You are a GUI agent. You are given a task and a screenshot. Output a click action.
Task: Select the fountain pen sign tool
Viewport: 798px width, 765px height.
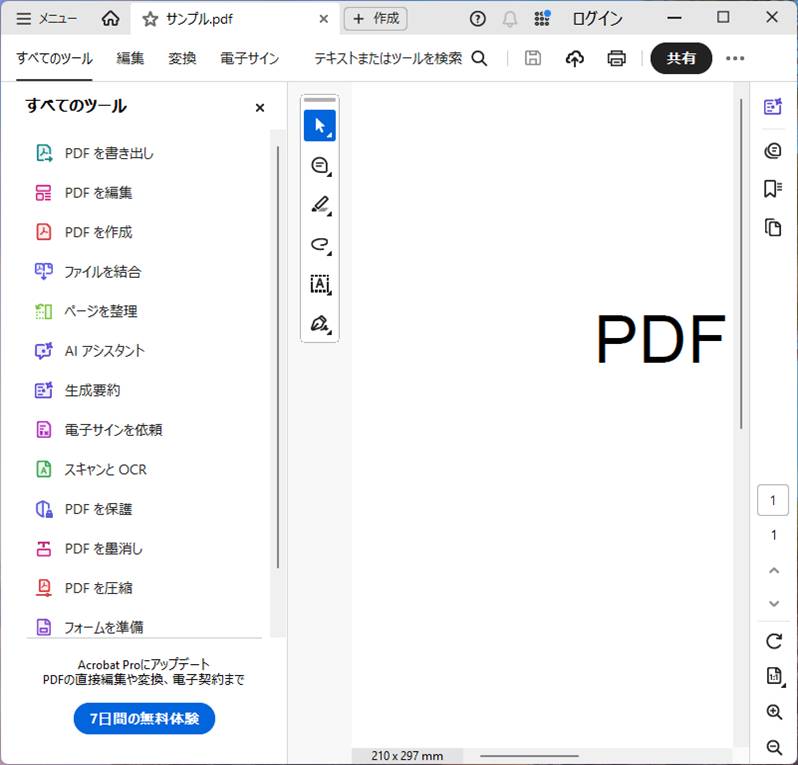coord(320,324)
